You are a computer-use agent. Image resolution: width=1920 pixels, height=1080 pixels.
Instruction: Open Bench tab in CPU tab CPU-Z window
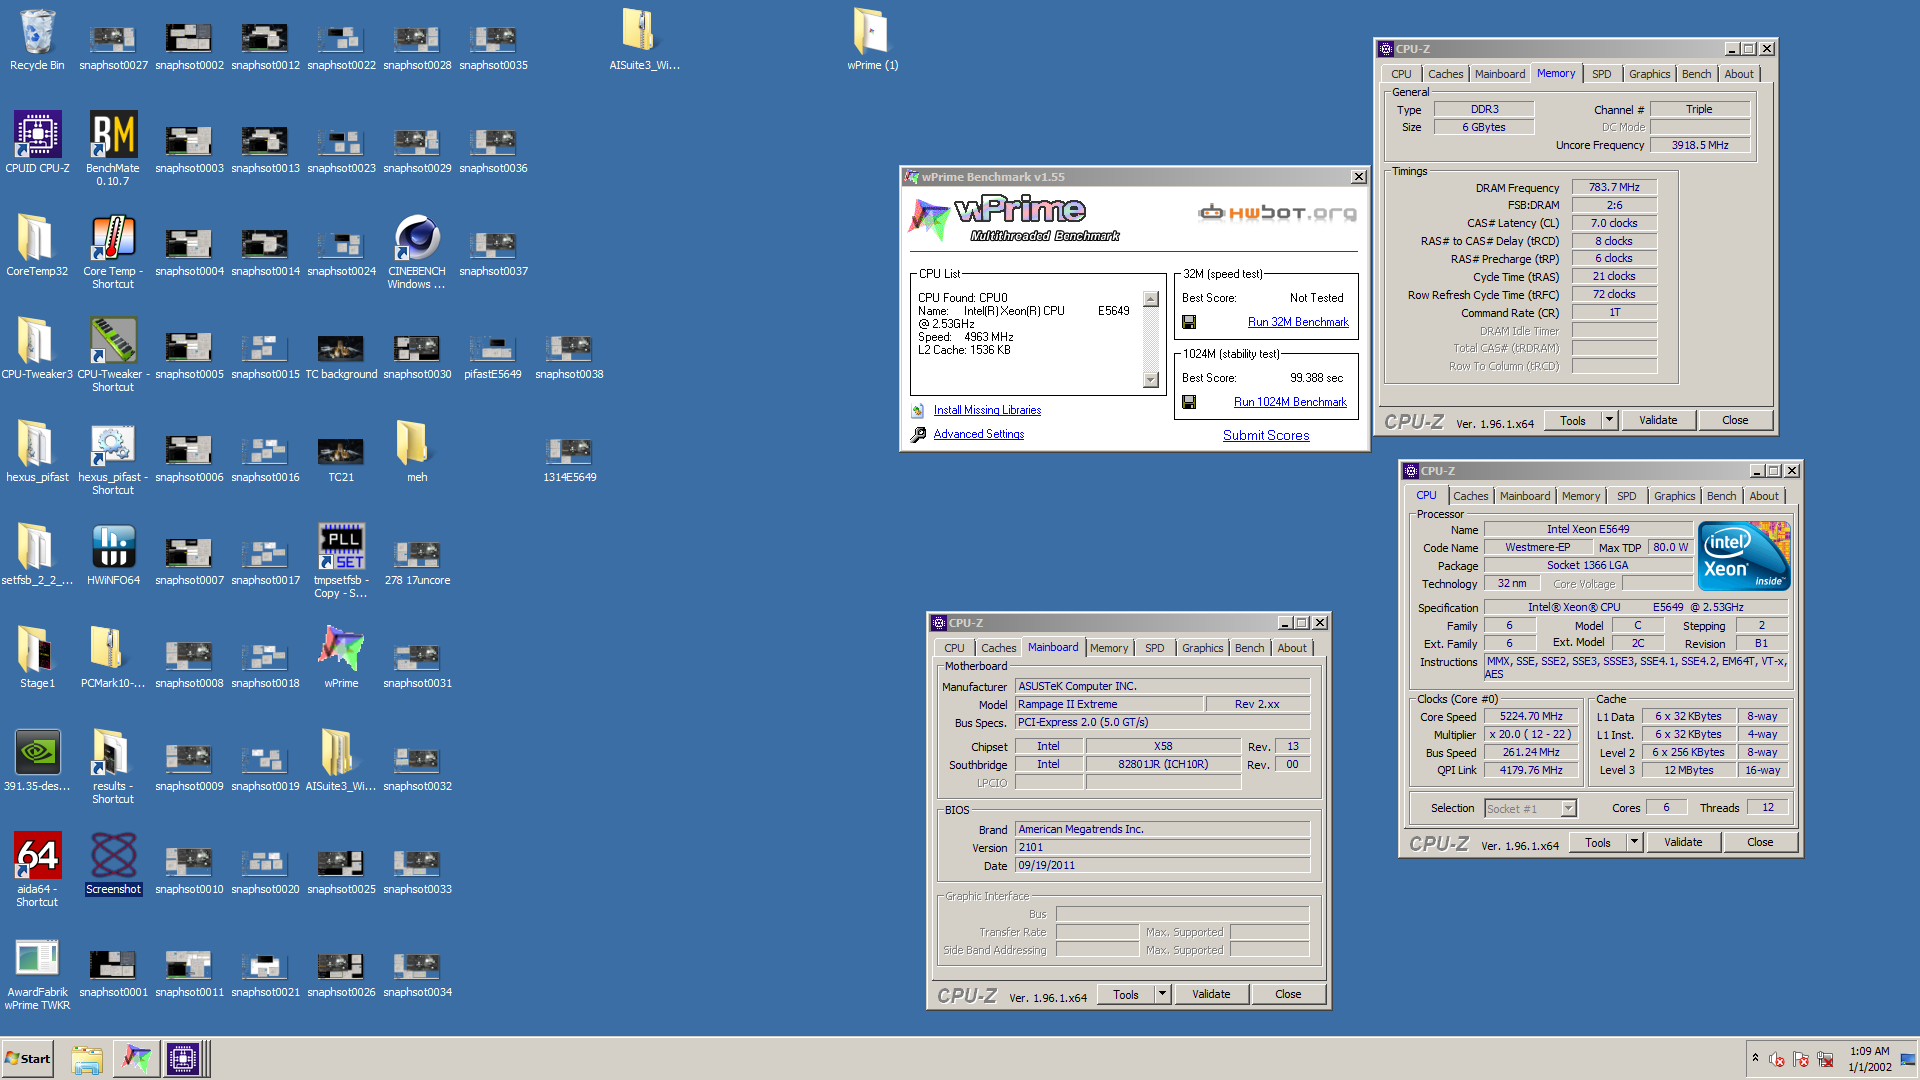coord(1721,496)
